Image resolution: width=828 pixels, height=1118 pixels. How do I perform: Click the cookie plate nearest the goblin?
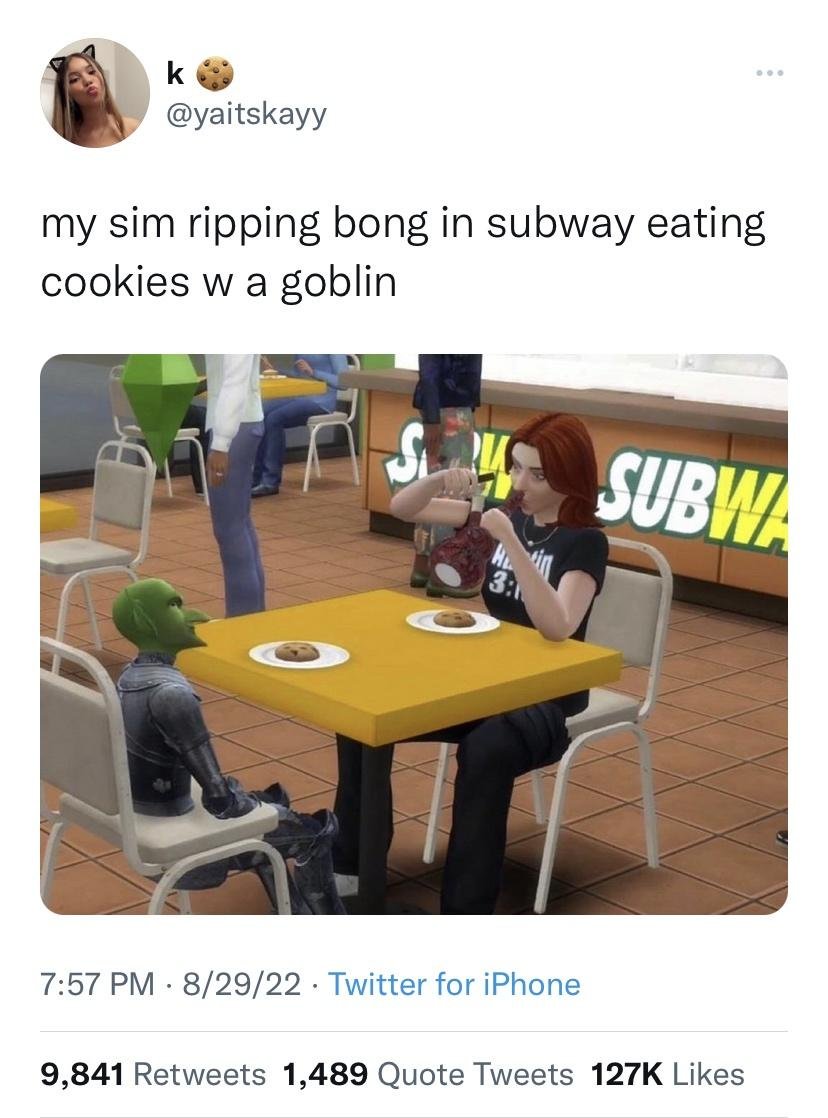299,654
